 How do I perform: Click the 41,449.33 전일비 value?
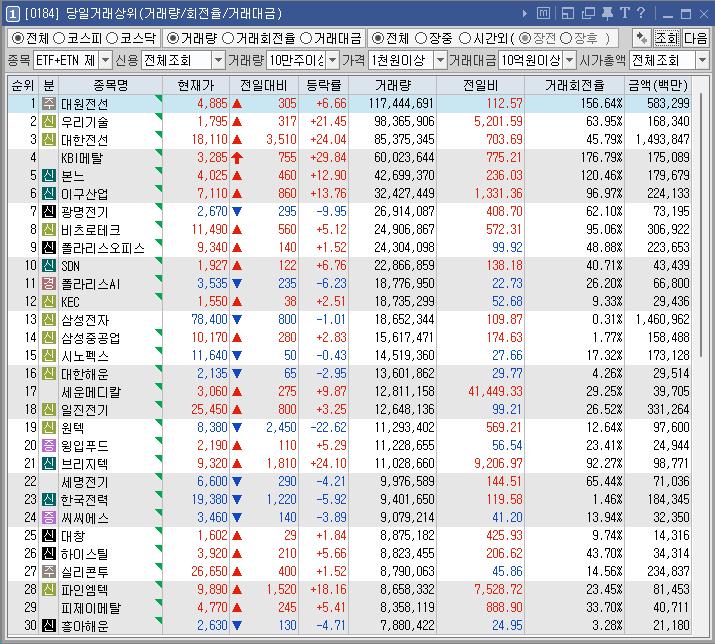coord(495,391)
